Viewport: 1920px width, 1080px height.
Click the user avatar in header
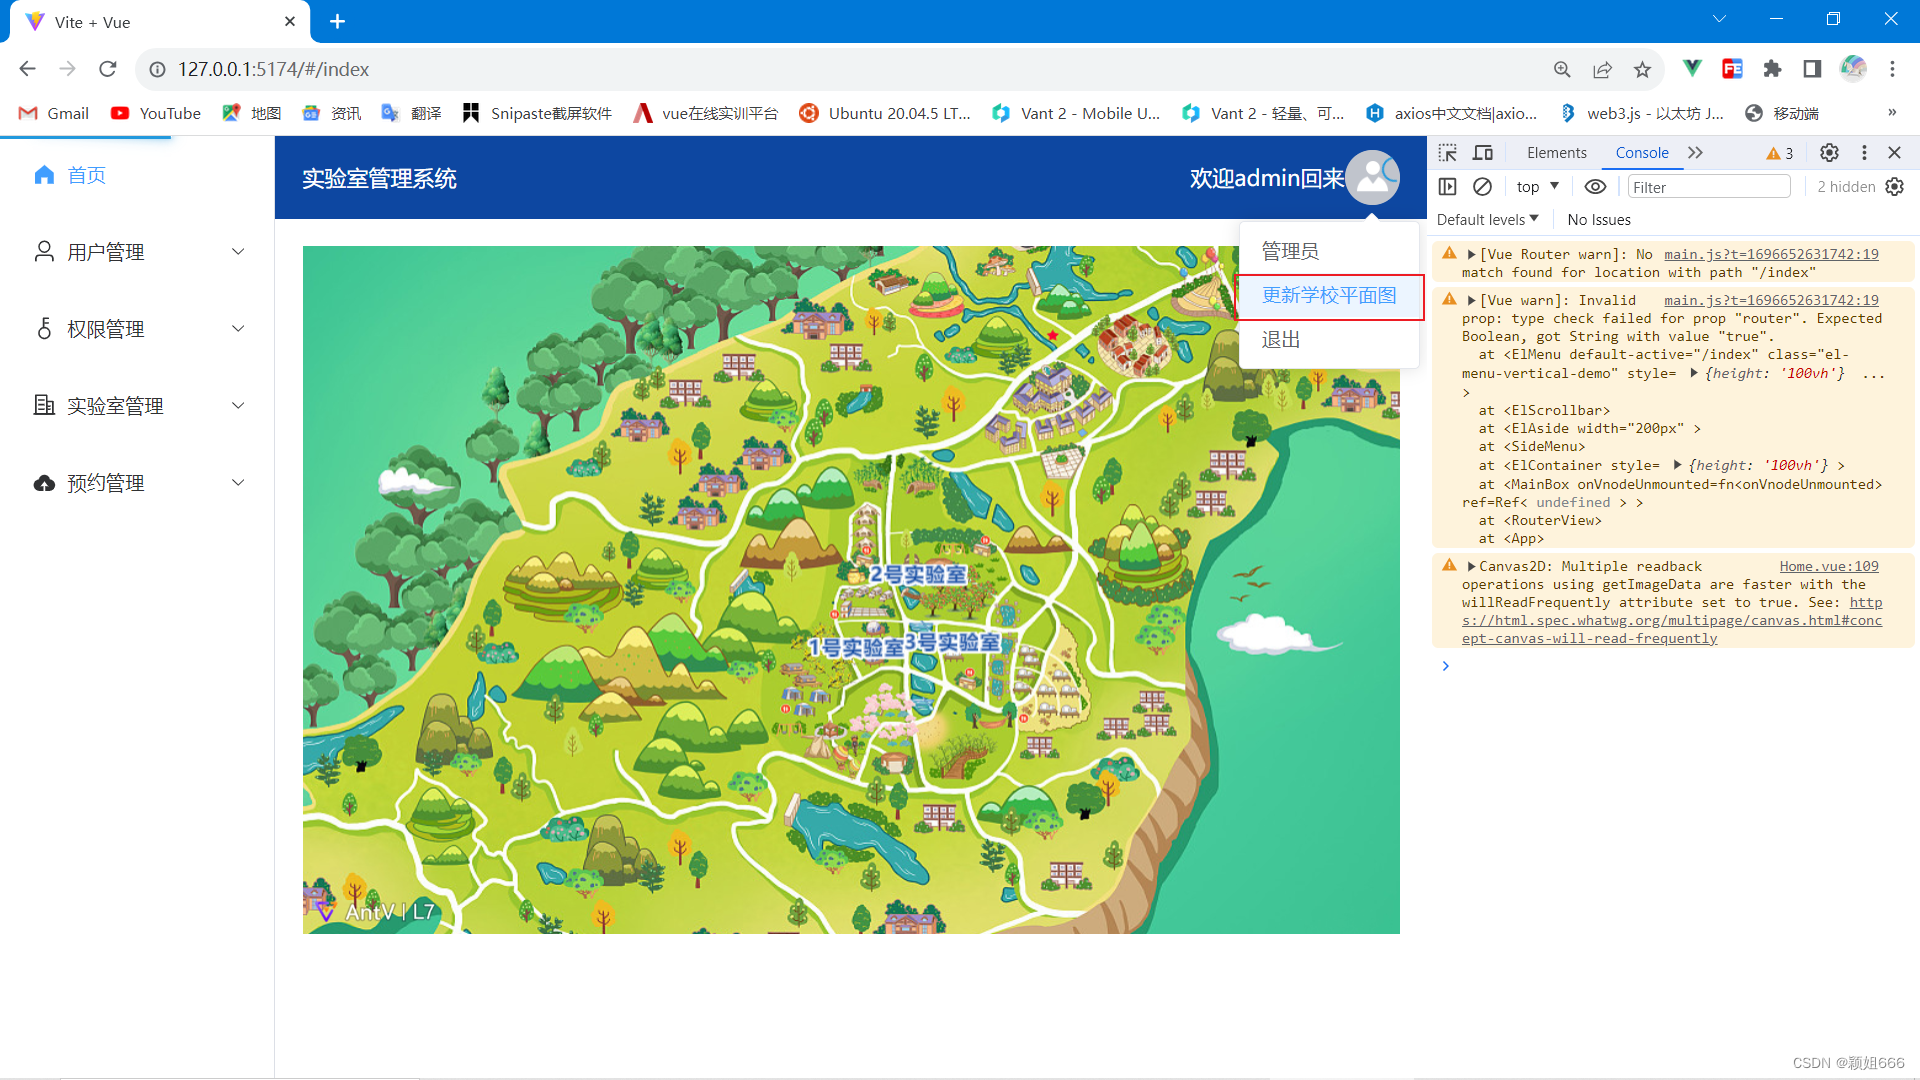(1372, 178)
